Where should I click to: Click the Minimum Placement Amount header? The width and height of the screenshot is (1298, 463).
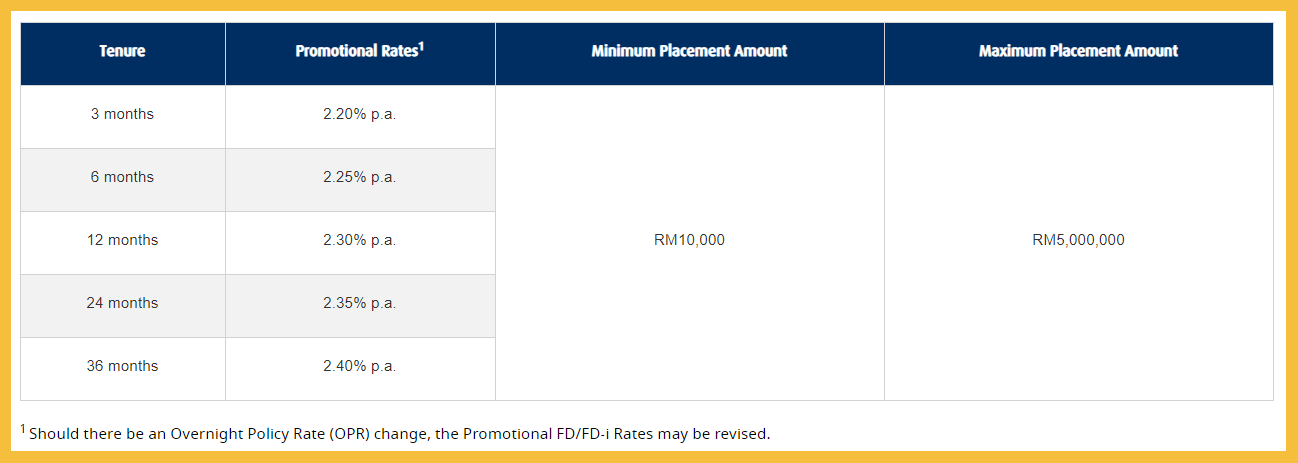pyautogui.click(x=689, y=51)
